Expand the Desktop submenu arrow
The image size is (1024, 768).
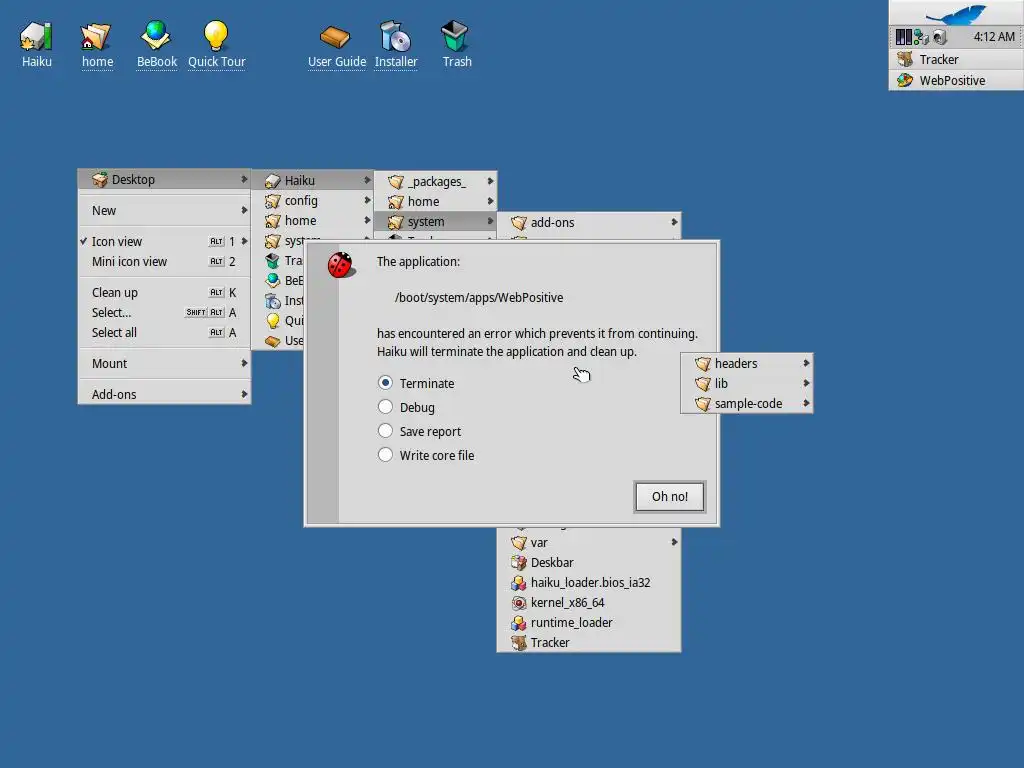(244, 179)
